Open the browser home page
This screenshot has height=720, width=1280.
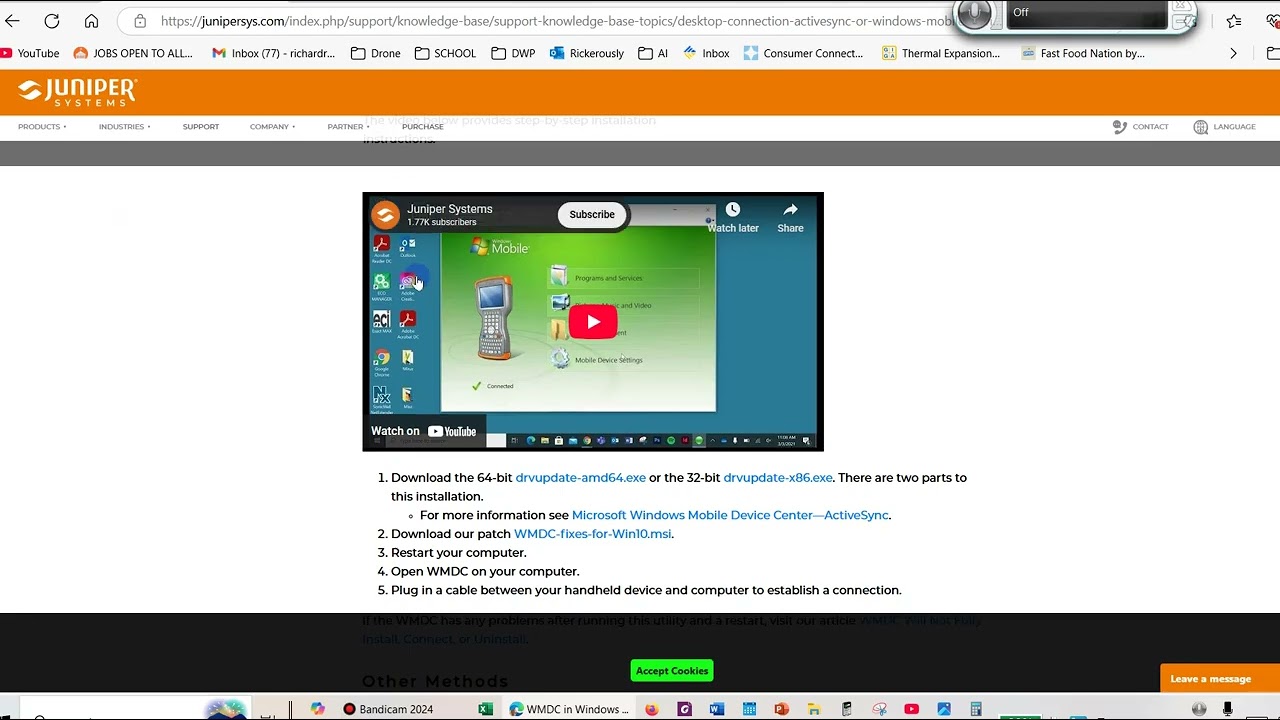(91, 21)
